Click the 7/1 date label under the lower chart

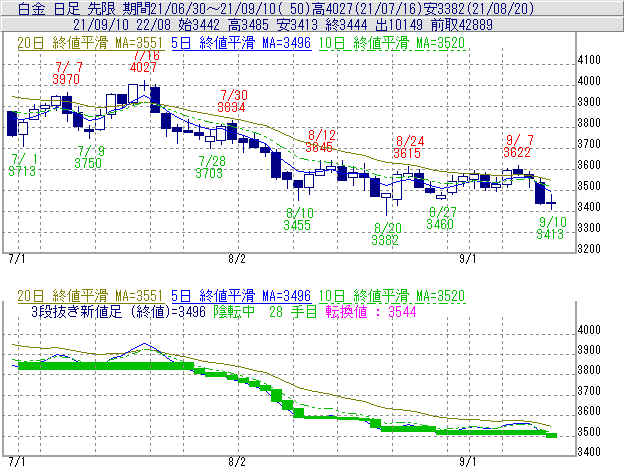coord(17,462)
